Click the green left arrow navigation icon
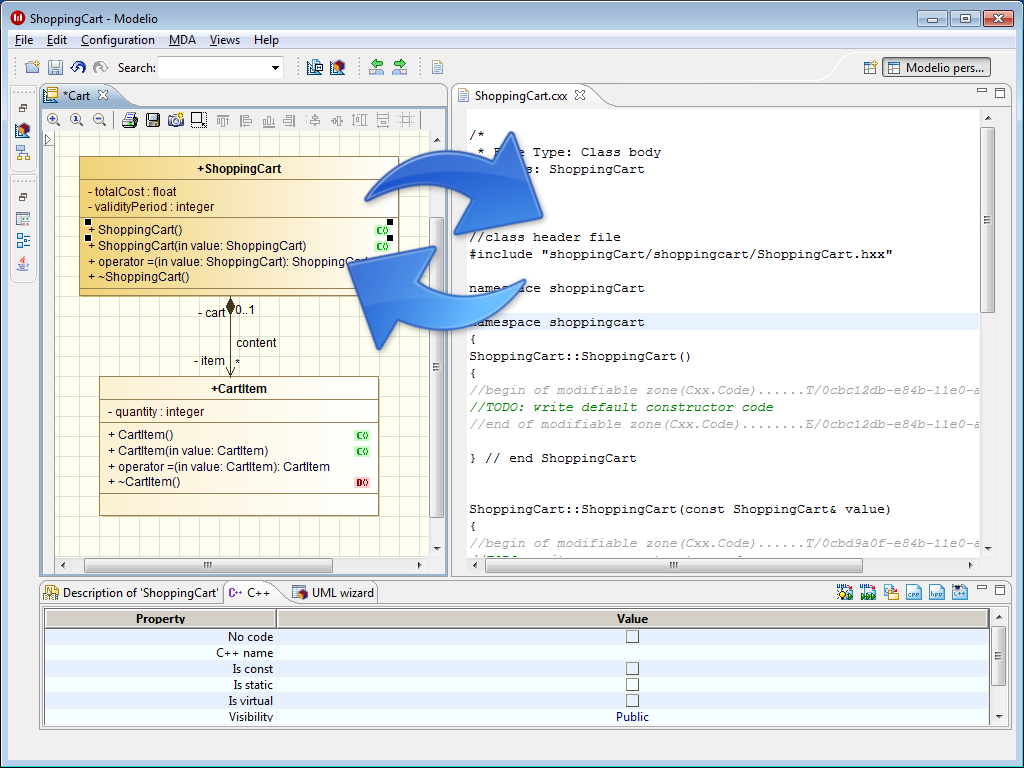 (x=377, y=67)
